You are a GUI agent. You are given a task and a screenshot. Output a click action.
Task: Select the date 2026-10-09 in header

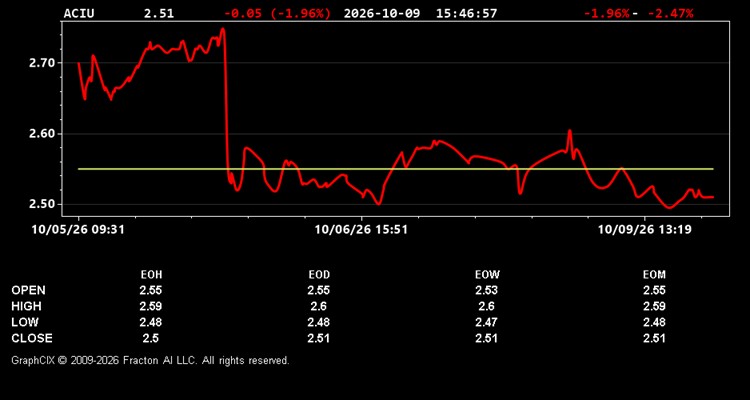(382, 13)
